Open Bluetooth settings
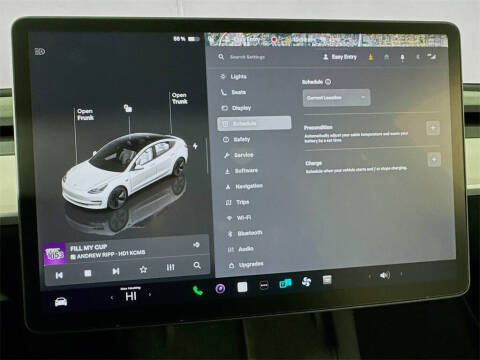480x360 pixels. (245, 233)
